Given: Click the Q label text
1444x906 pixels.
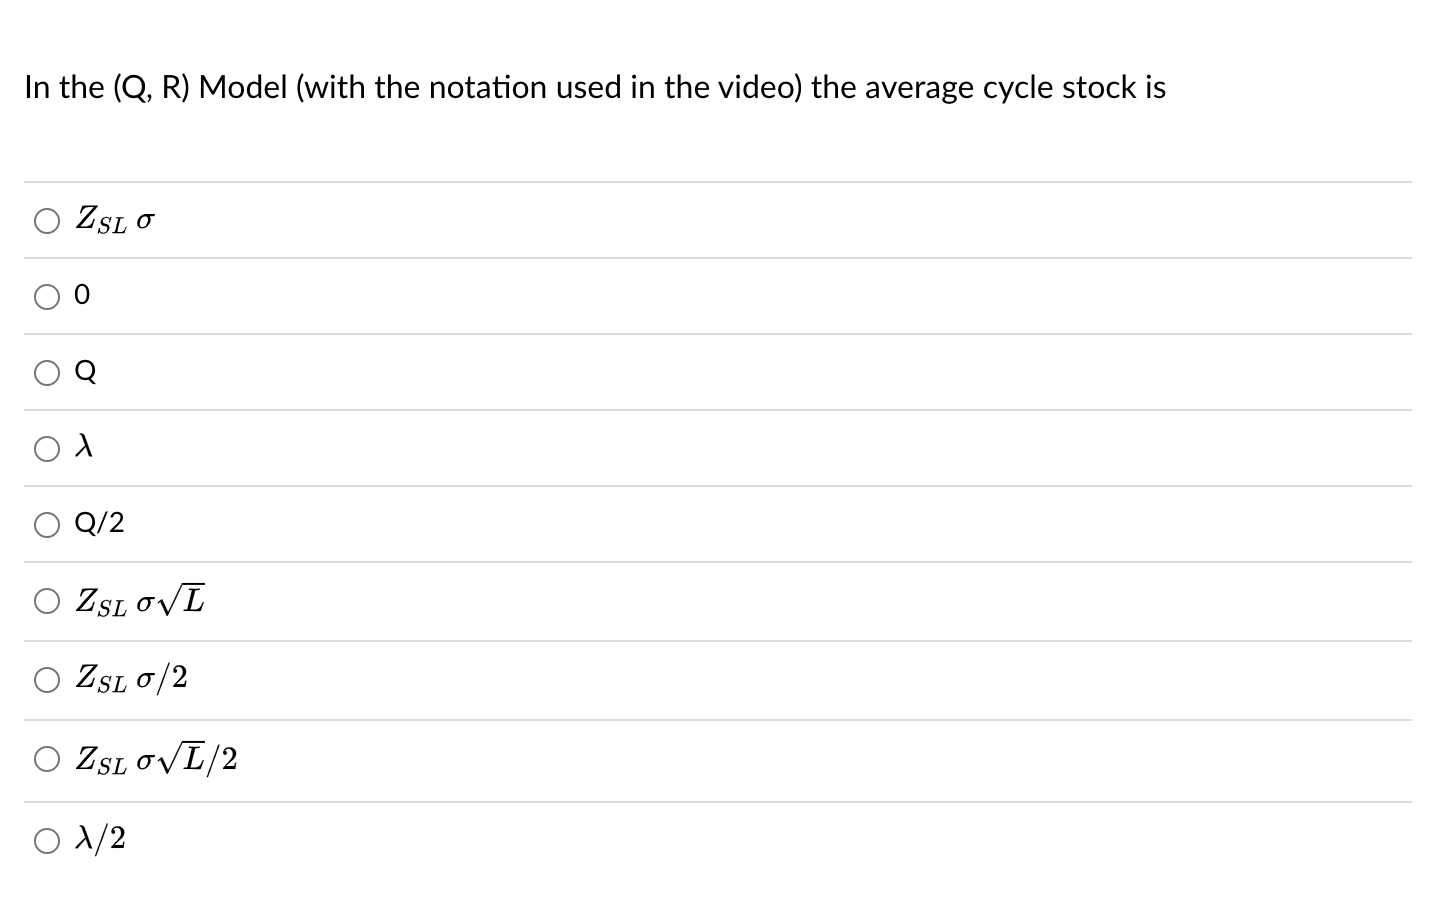Looking at the screenshot, I should pos(87,371).
